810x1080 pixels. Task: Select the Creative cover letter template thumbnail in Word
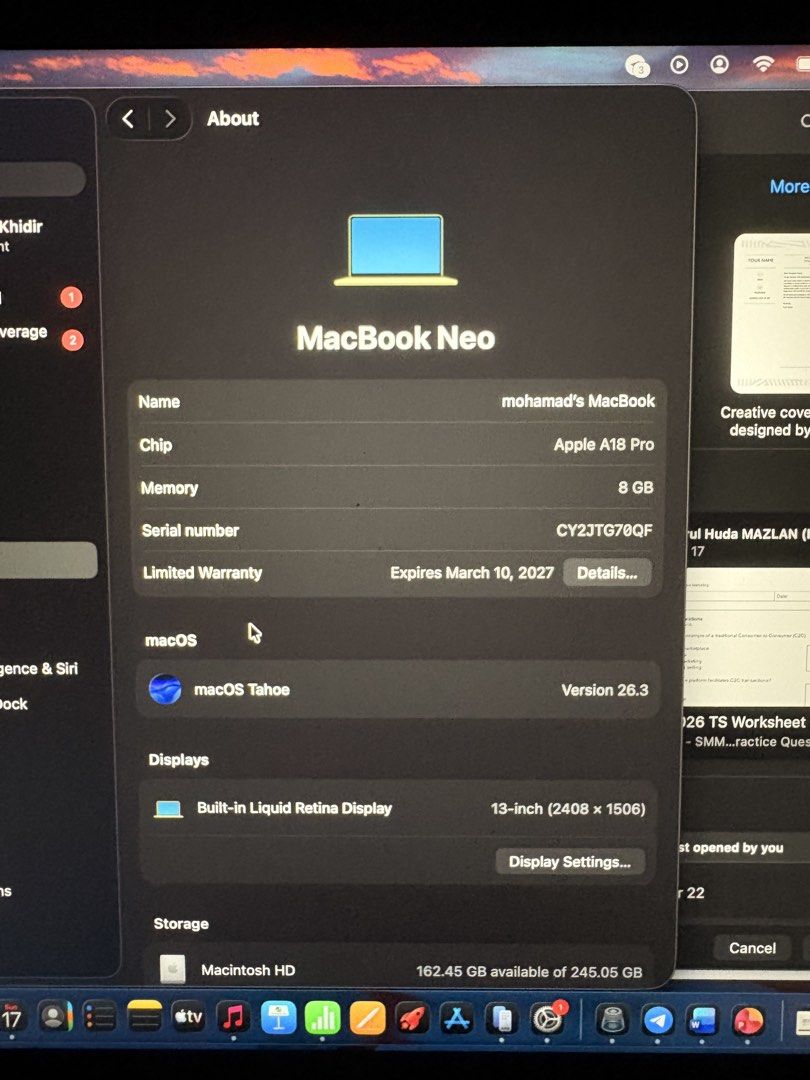[x=770, y=313]
